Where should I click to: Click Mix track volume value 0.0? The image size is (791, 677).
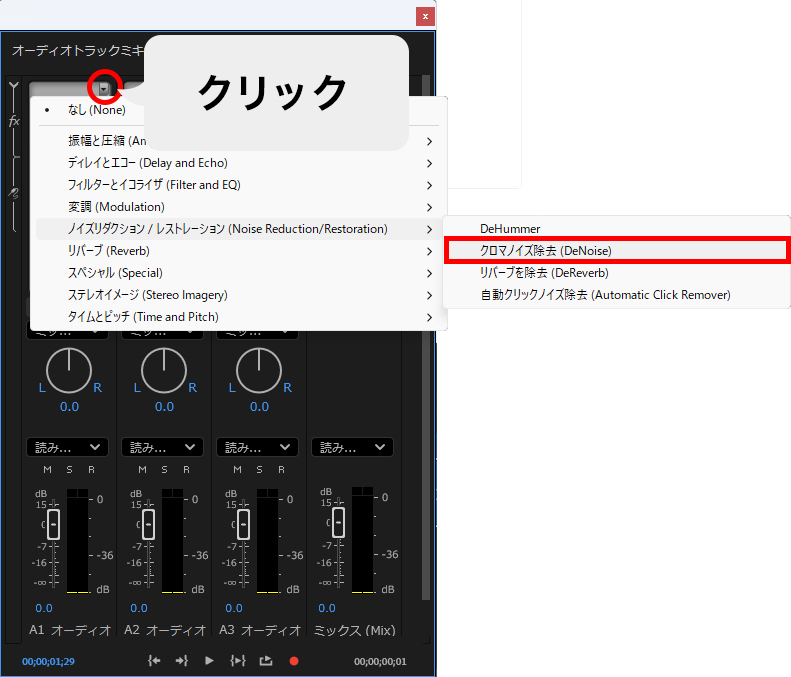click(327, 608)
